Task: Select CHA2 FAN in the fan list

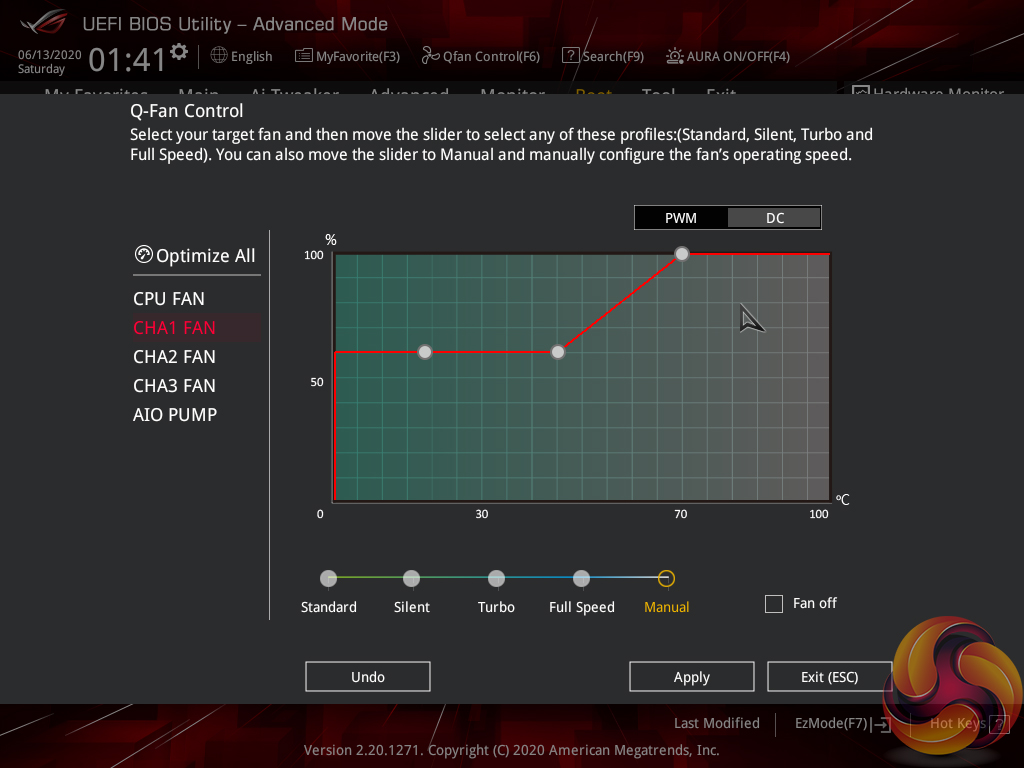Action: click(174, 357)
